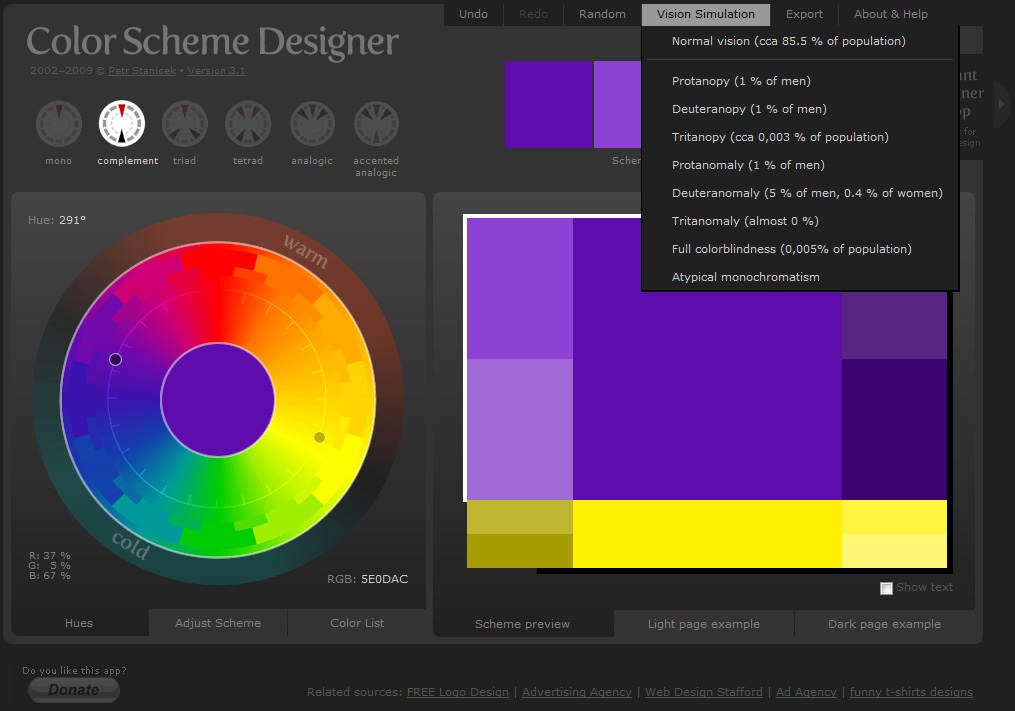
Task: Choose Full colorblindness from the menu
Action: 791,249
